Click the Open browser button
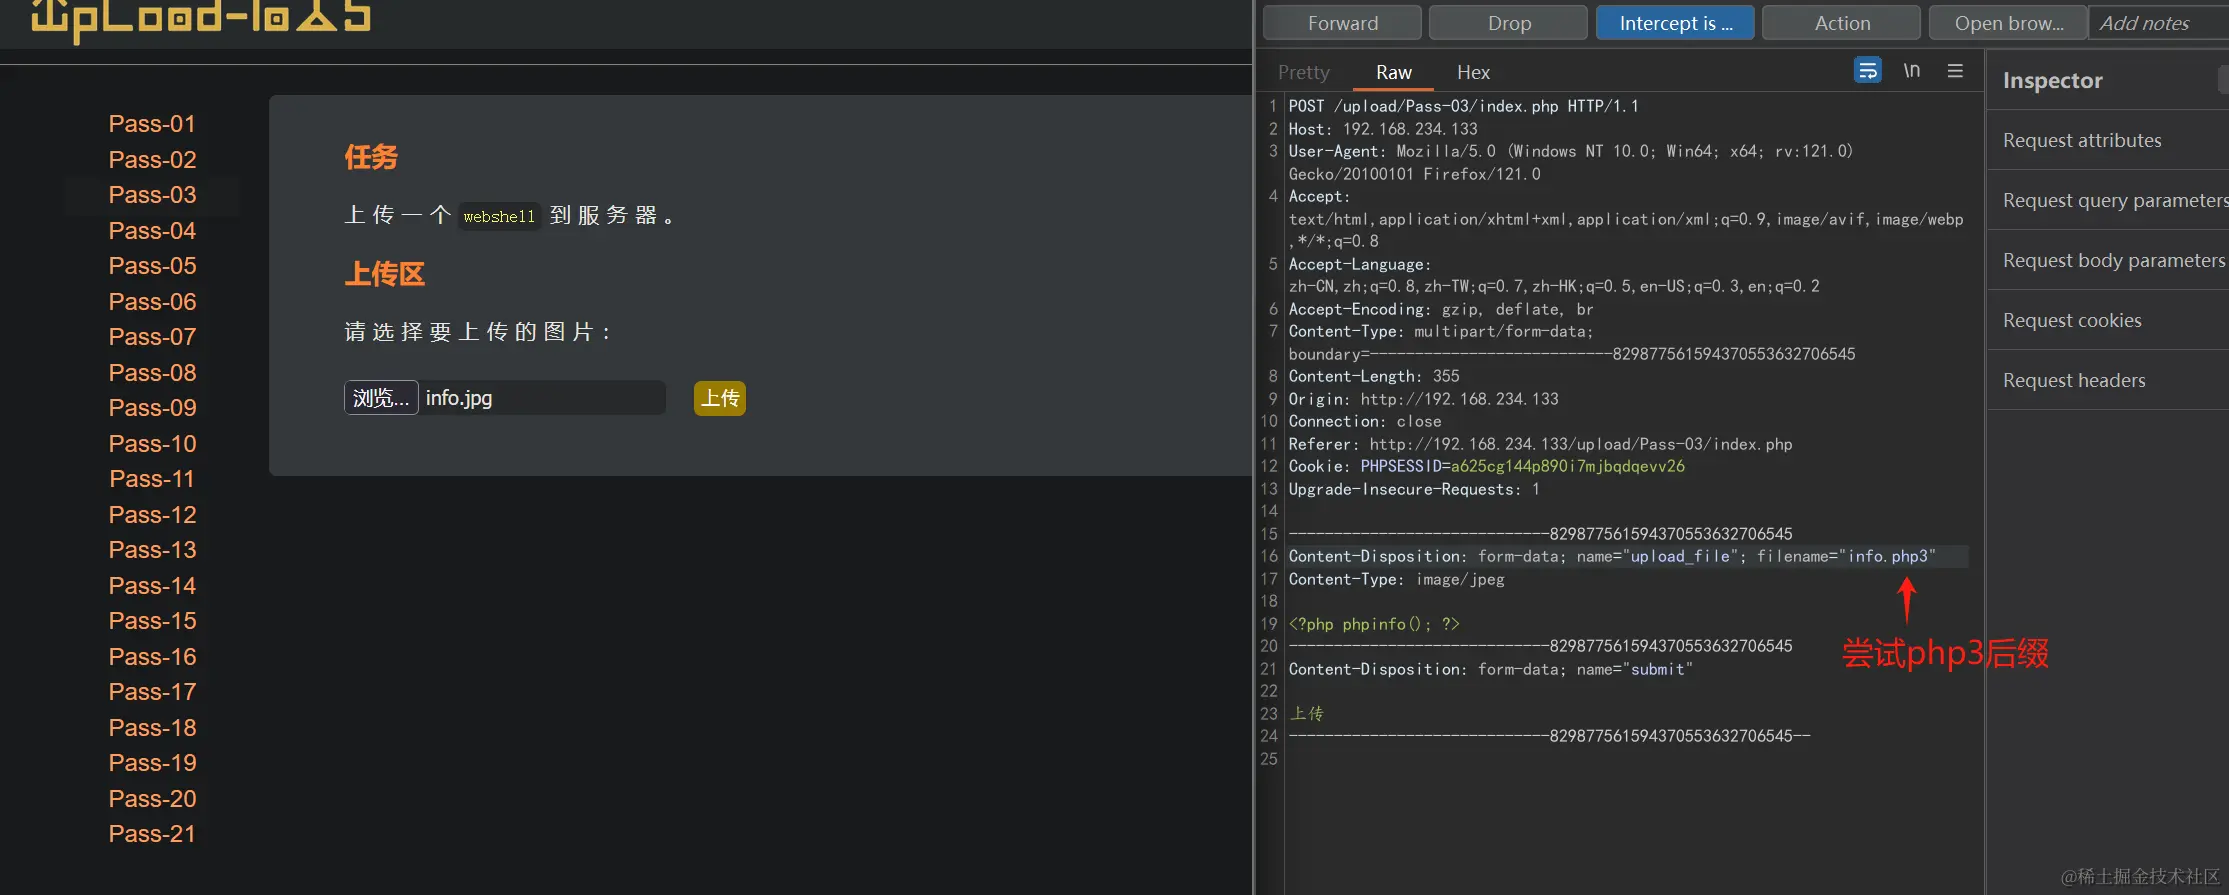 [x=2008, y=22]
